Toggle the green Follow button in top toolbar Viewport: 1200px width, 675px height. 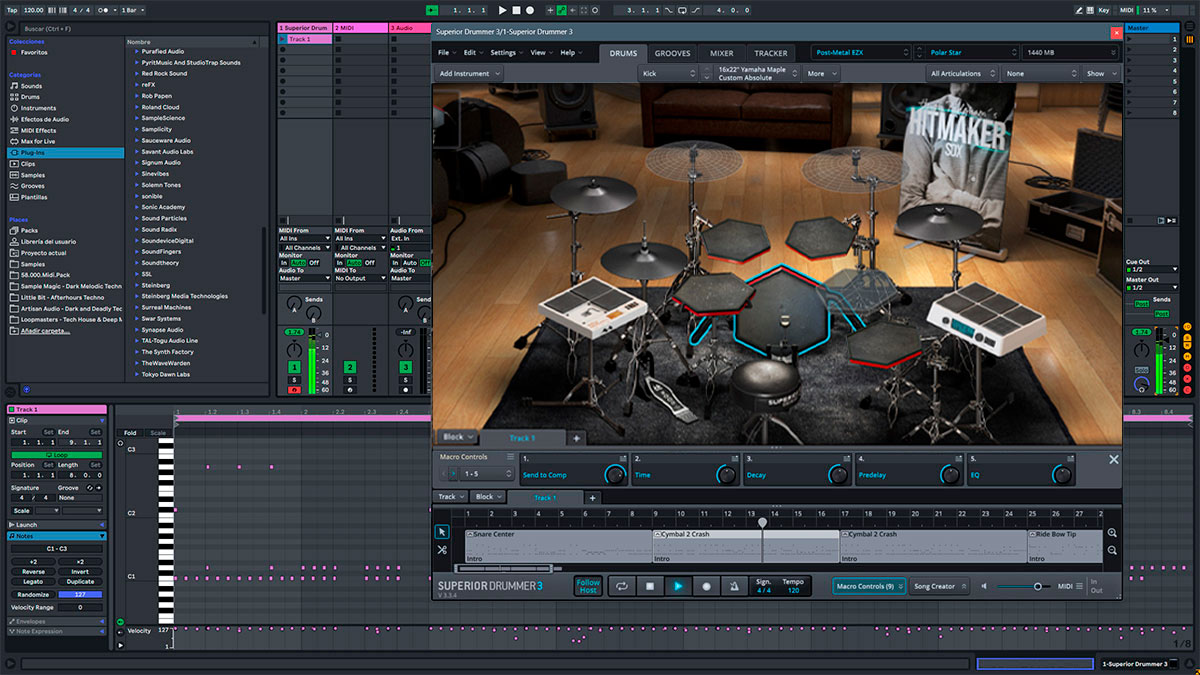pos(432,10)
